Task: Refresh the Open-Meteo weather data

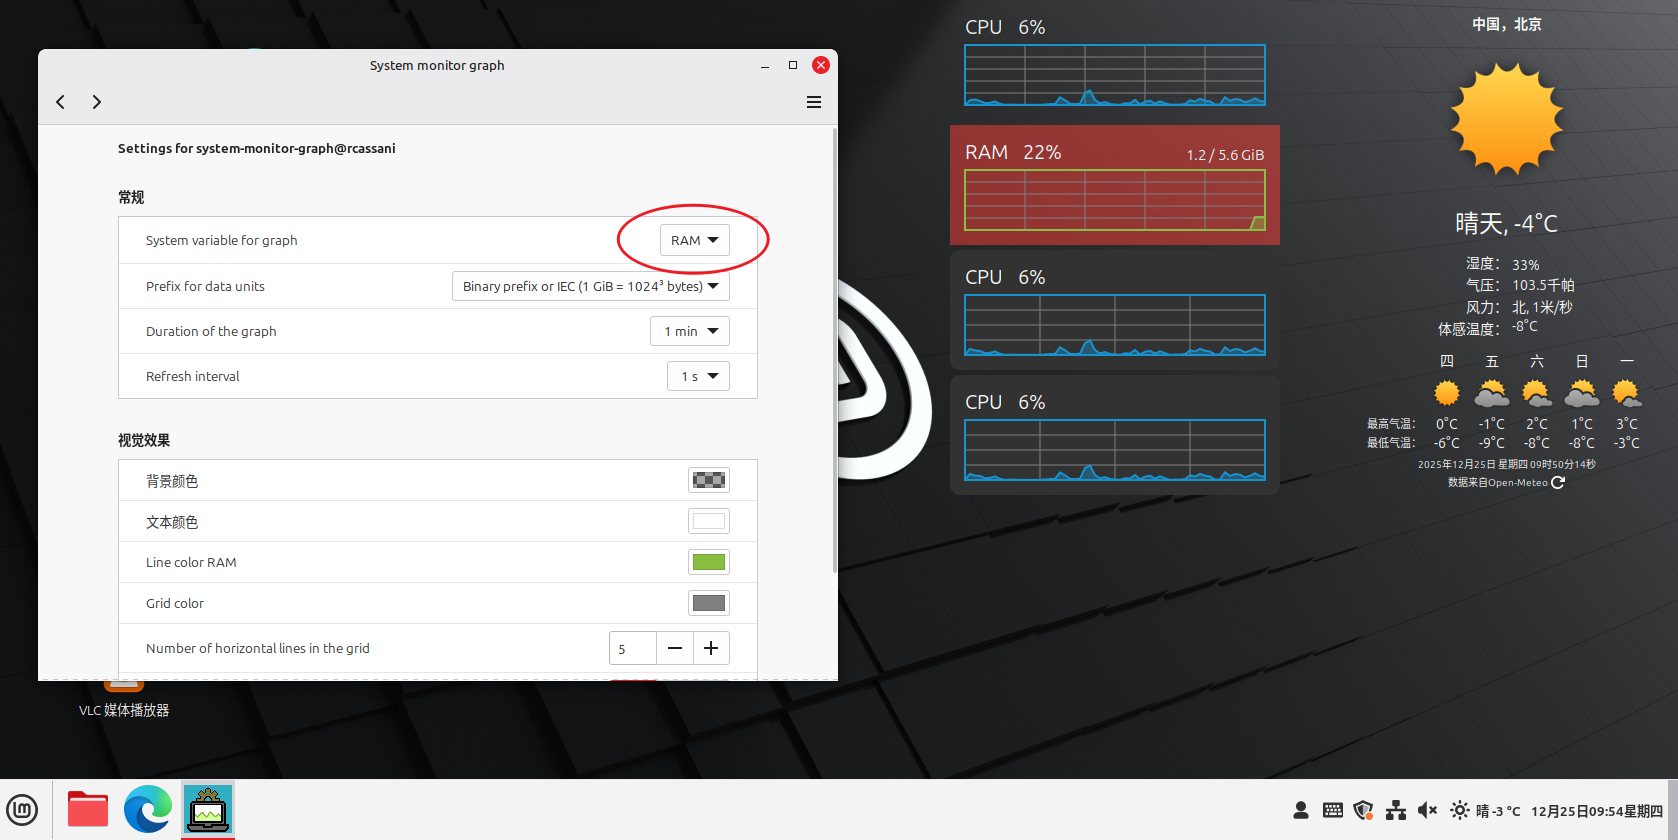Action: click(1558, 482)
